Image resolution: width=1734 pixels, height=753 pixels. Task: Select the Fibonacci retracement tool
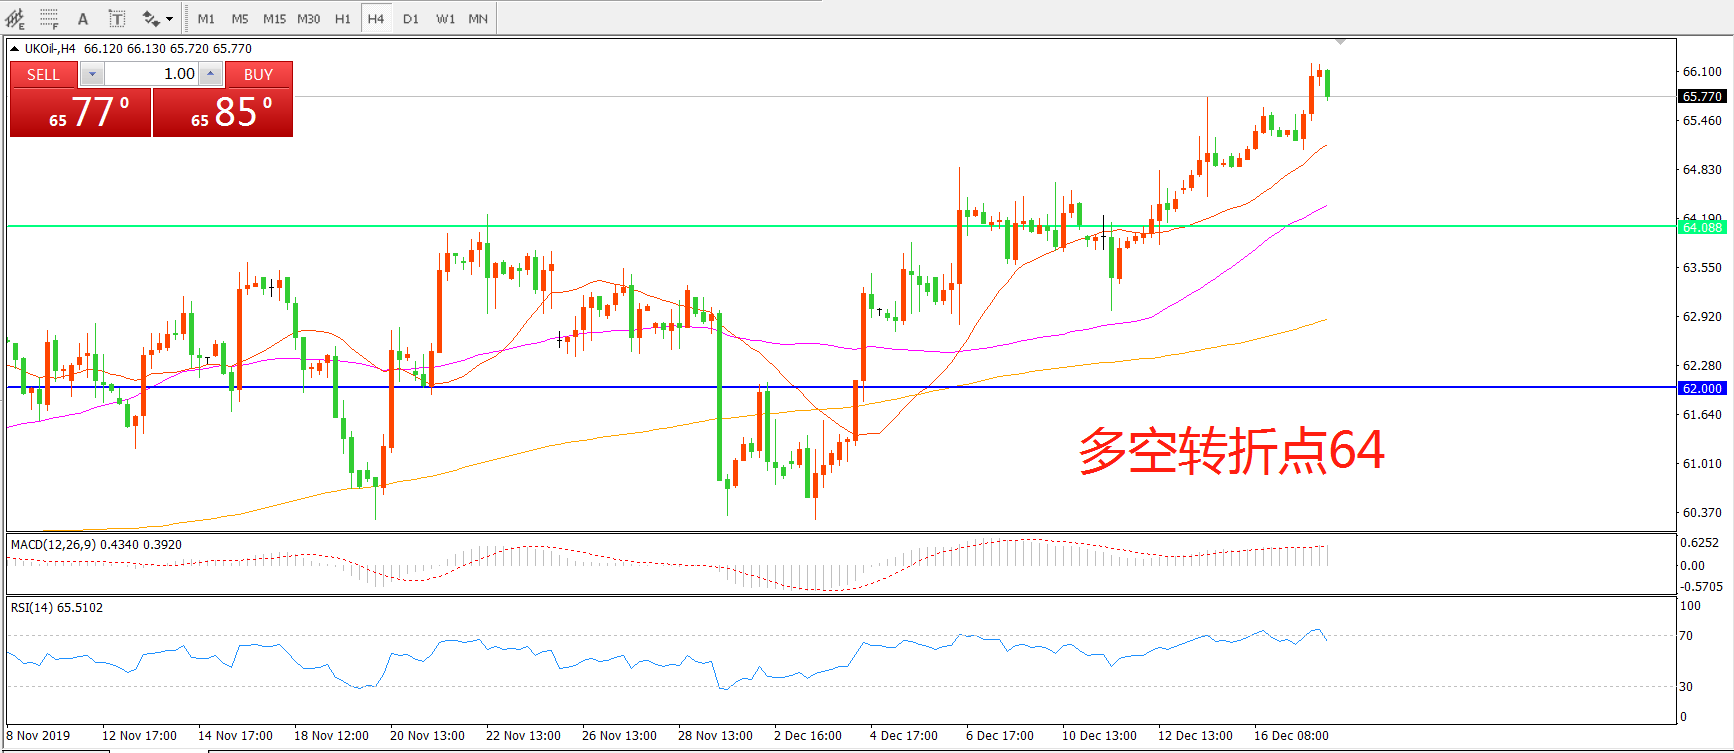pyautogui.click(x=49, y=18)
